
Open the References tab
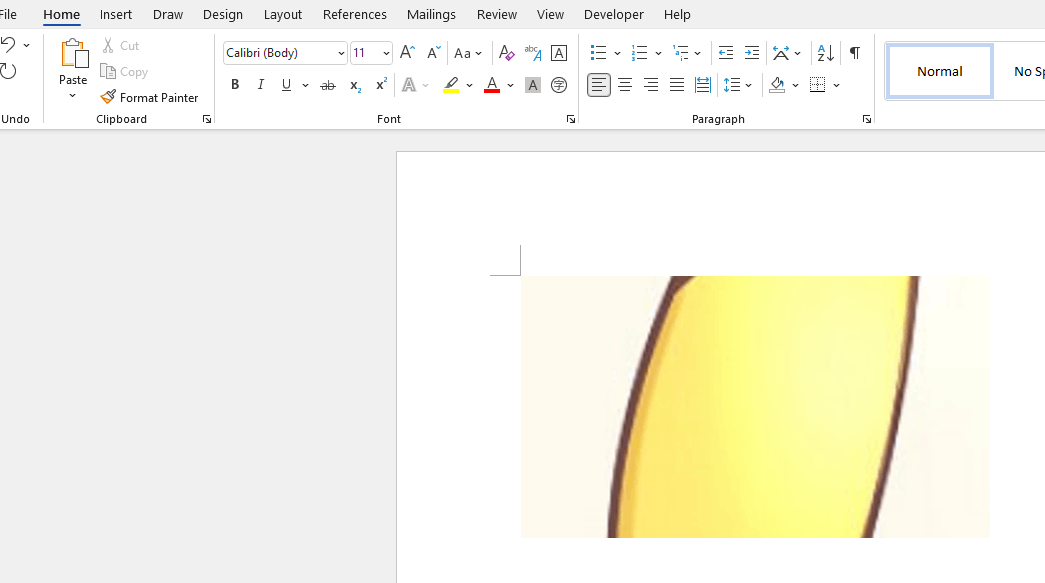point(354,14)
